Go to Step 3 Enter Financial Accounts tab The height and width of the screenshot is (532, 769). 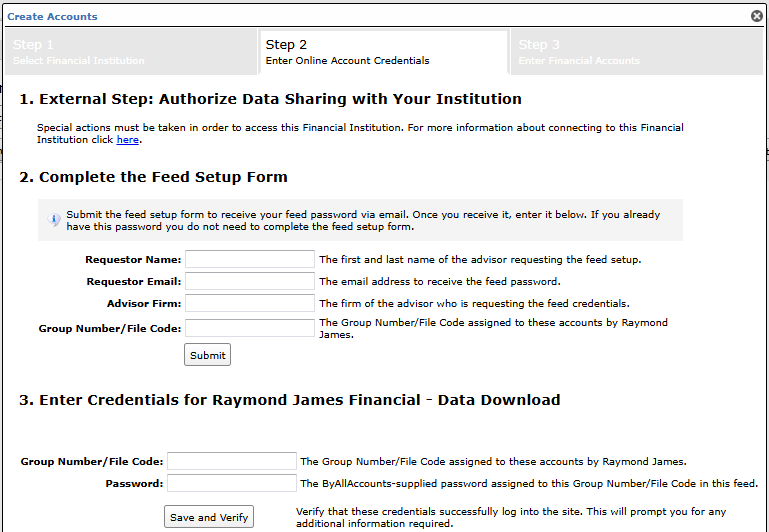click(637, 52)
